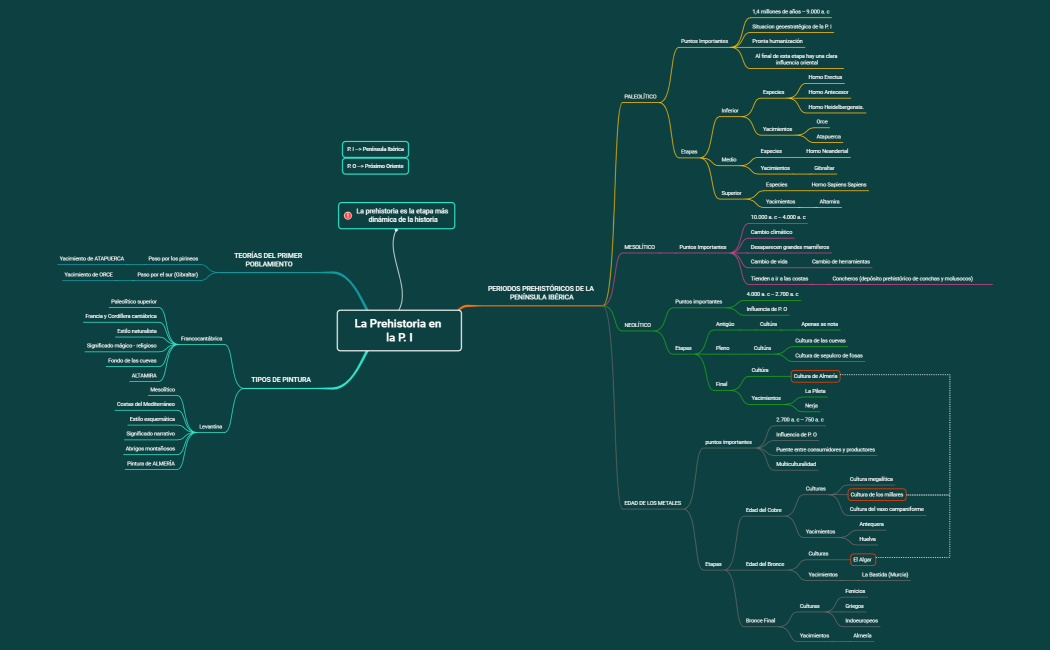Select the 'Cultura de los millares' boxed node

[876, 494]
